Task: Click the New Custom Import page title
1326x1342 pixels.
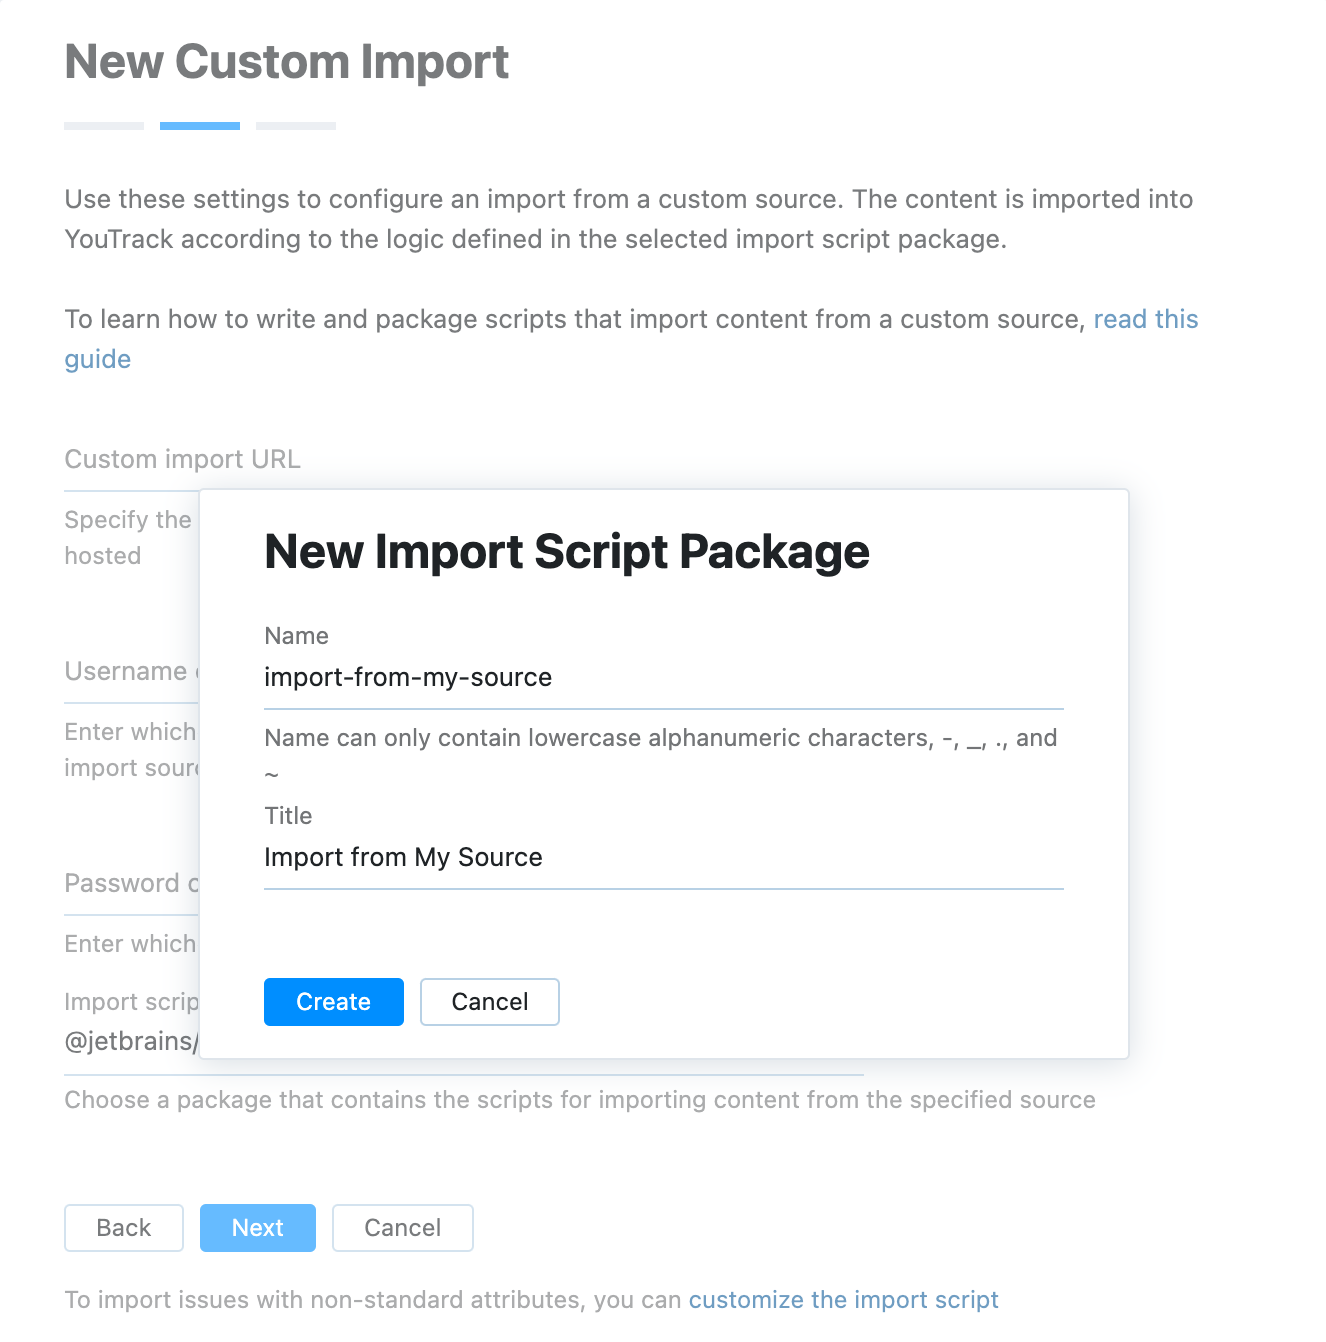Action: coord(286,61)
